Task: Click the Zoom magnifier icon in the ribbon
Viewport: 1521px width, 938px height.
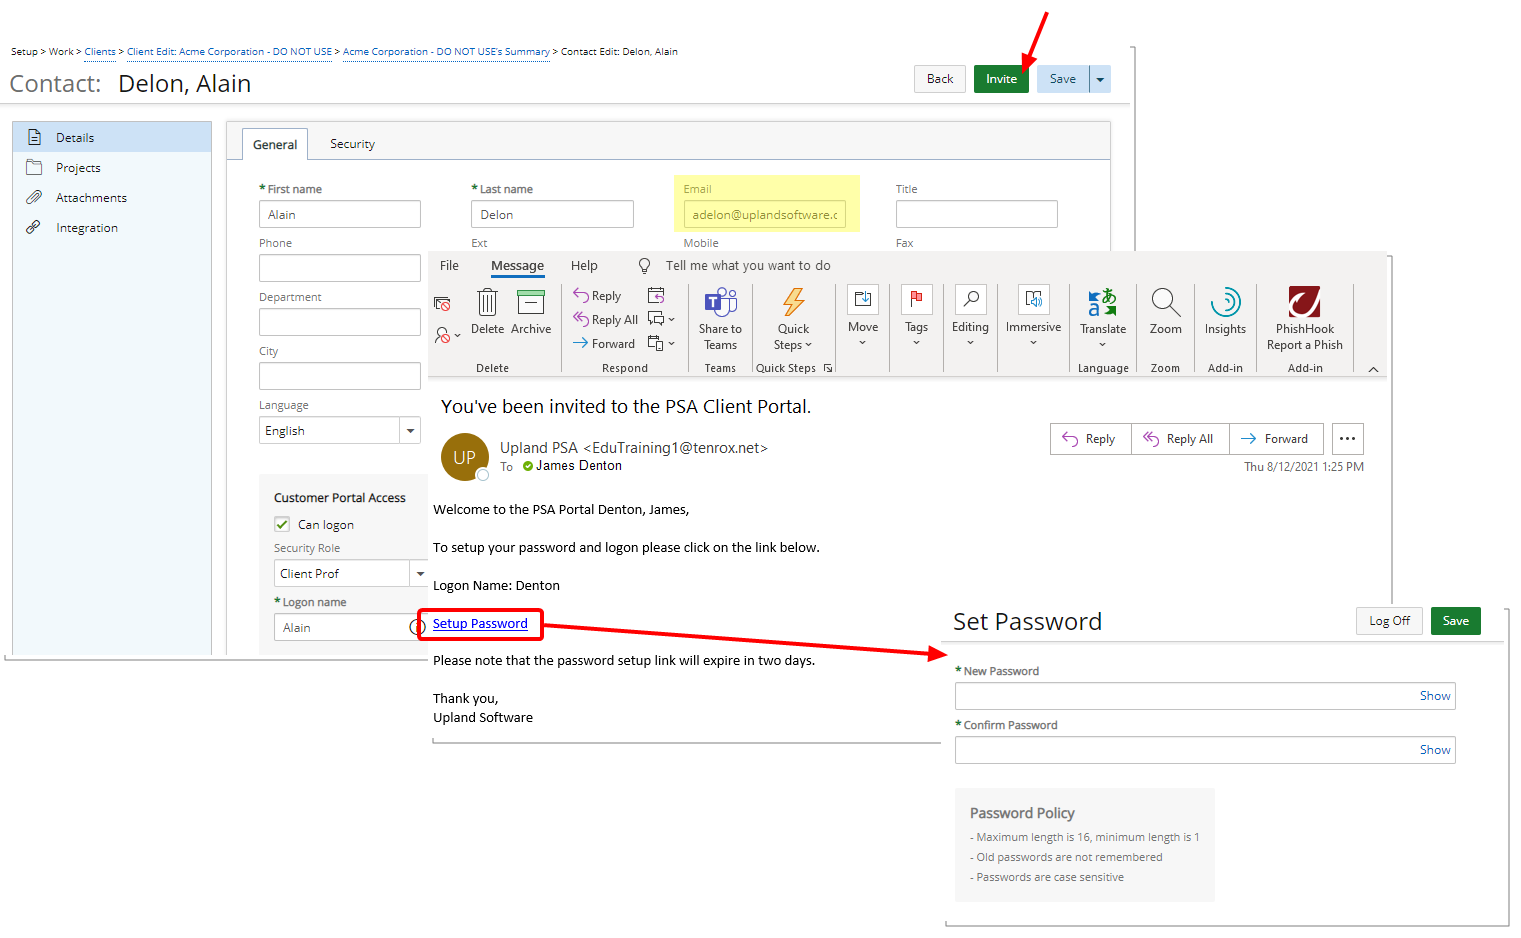Action: pyautogui.click(x=1165, y=302)
